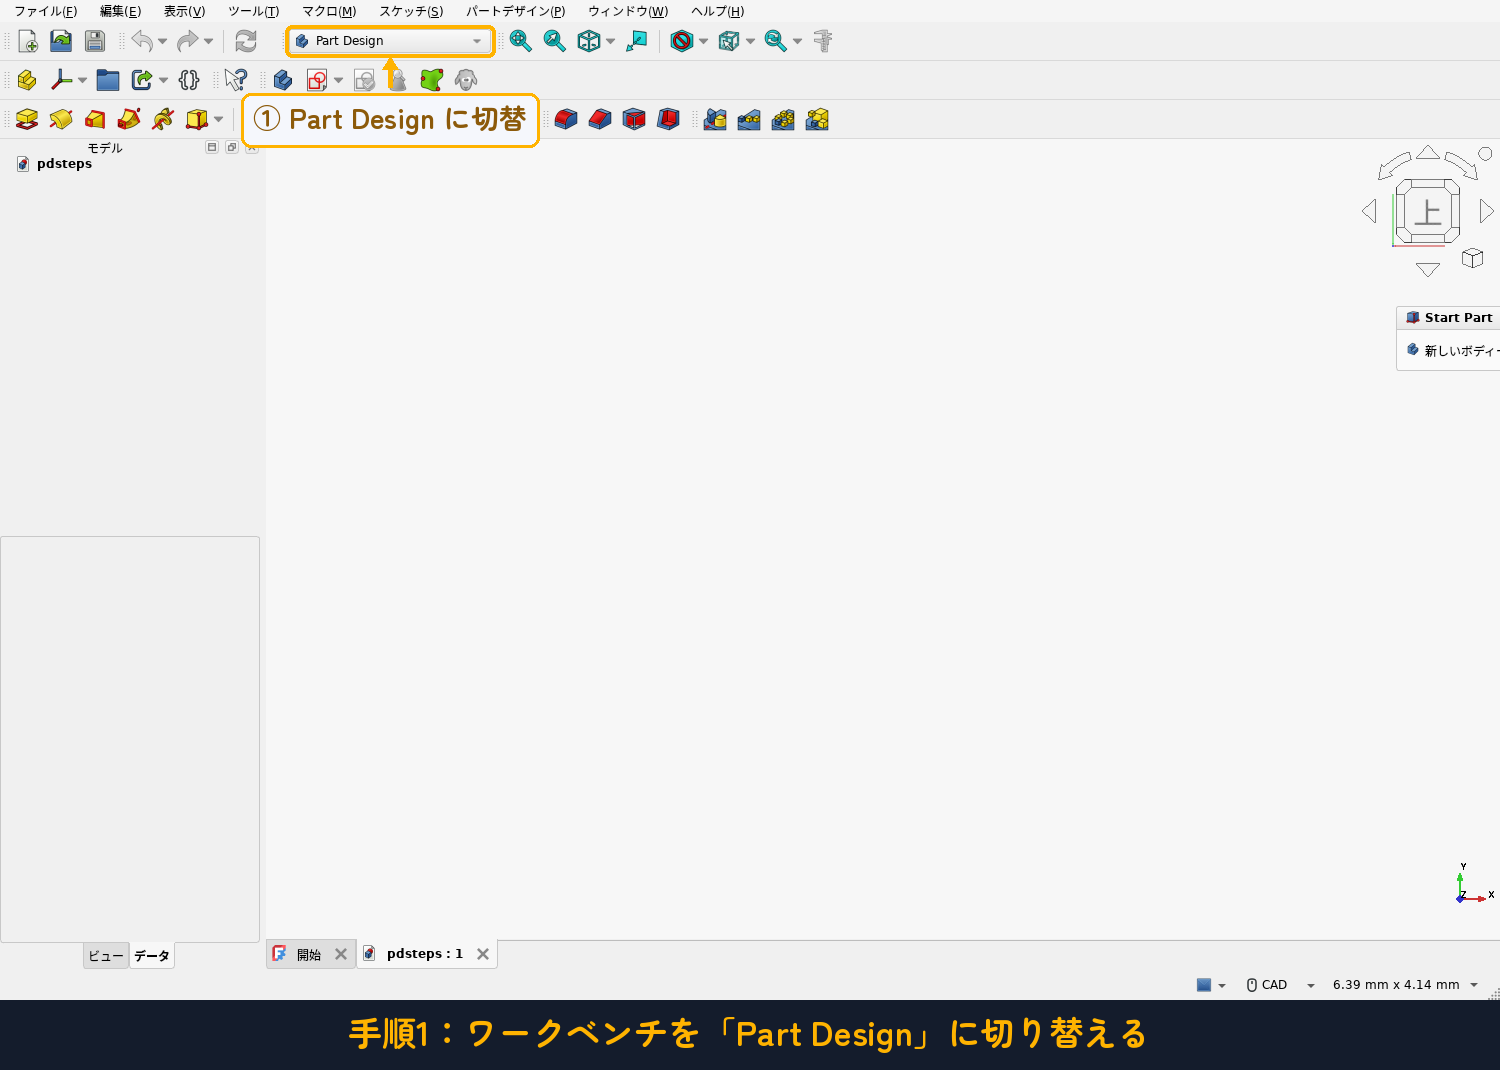Viewport: 1500px width, 1070px height.
Task: Click the Create Sketch icon
Action: (x=317, y=80)
